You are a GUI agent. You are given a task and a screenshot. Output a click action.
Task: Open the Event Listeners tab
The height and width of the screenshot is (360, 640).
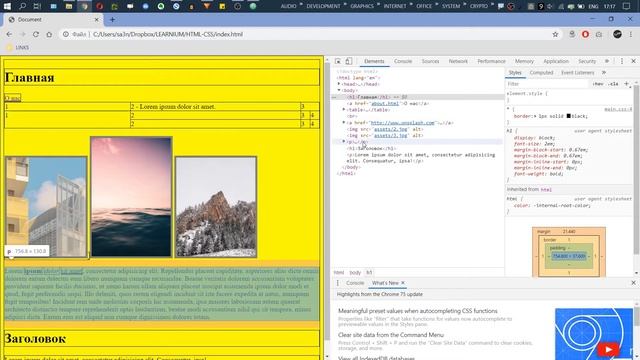pos(578,73)
